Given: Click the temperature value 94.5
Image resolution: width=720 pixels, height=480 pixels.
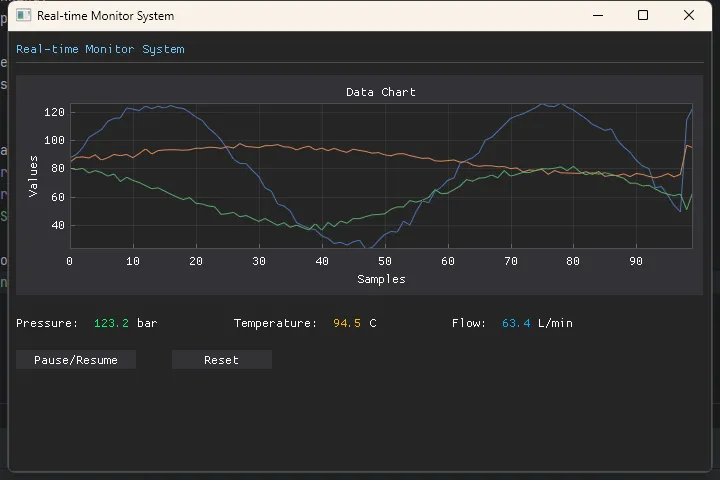Looking at the screenshot, I should click(347, 323).
